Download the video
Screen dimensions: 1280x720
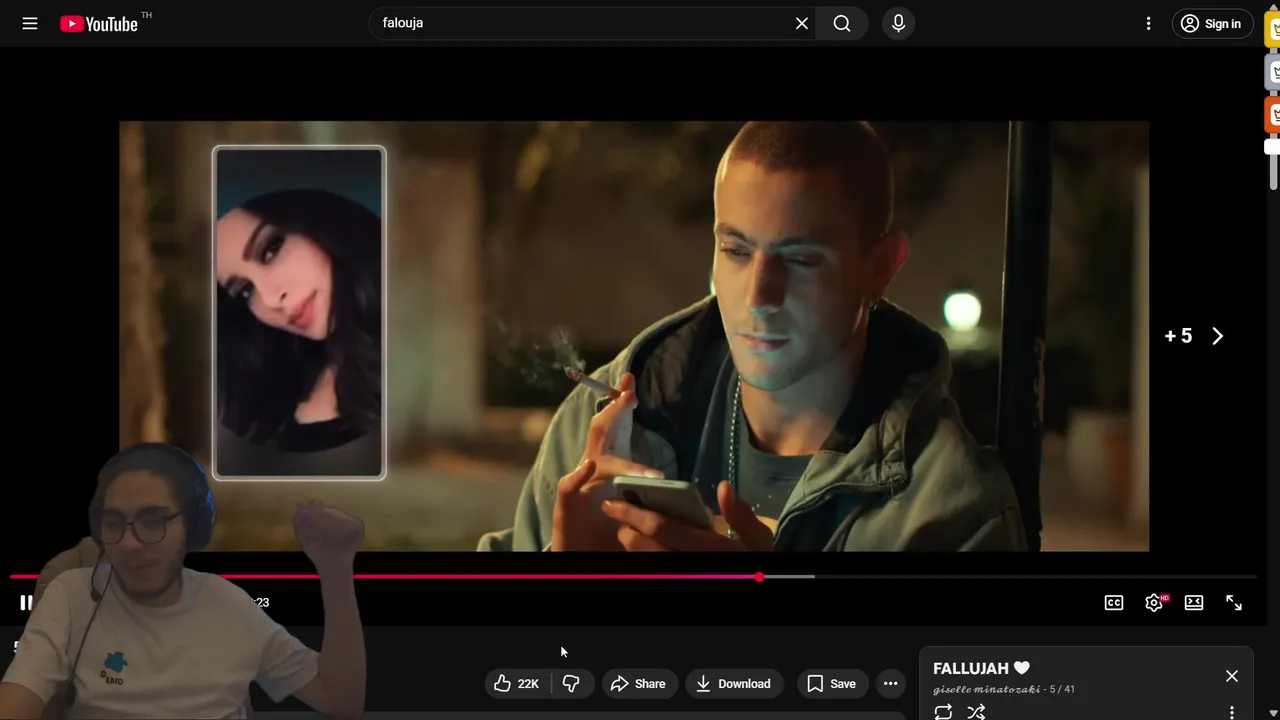click(x=733, y=683)
